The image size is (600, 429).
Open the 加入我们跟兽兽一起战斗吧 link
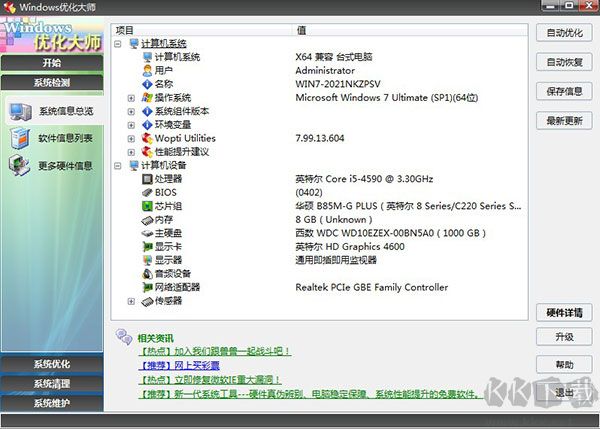215,351
